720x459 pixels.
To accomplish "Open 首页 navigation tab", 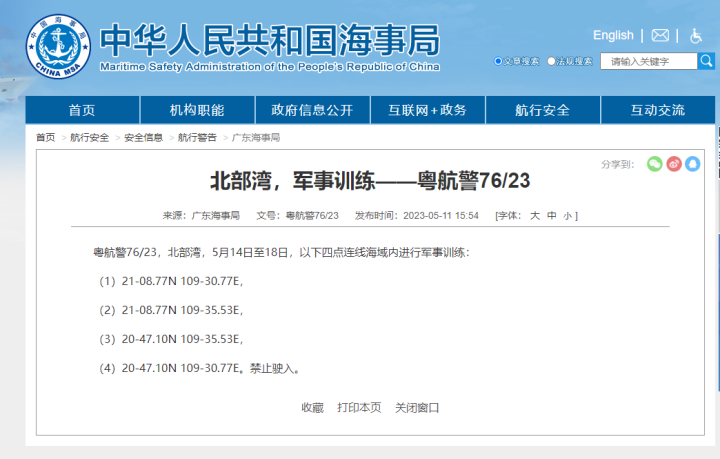I will pos(82,110).
